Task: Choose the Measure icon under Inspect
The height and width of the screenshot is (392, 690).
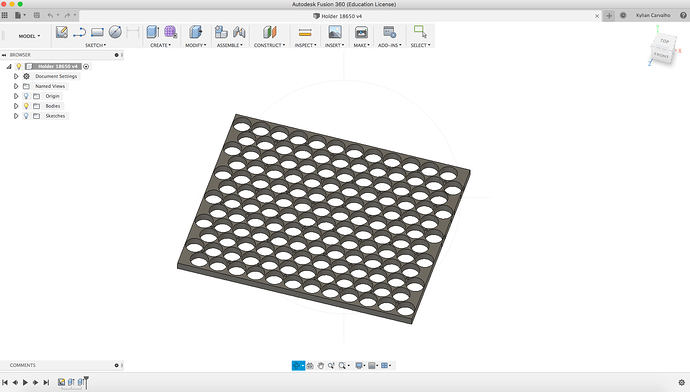Action: tap(305, 32)
